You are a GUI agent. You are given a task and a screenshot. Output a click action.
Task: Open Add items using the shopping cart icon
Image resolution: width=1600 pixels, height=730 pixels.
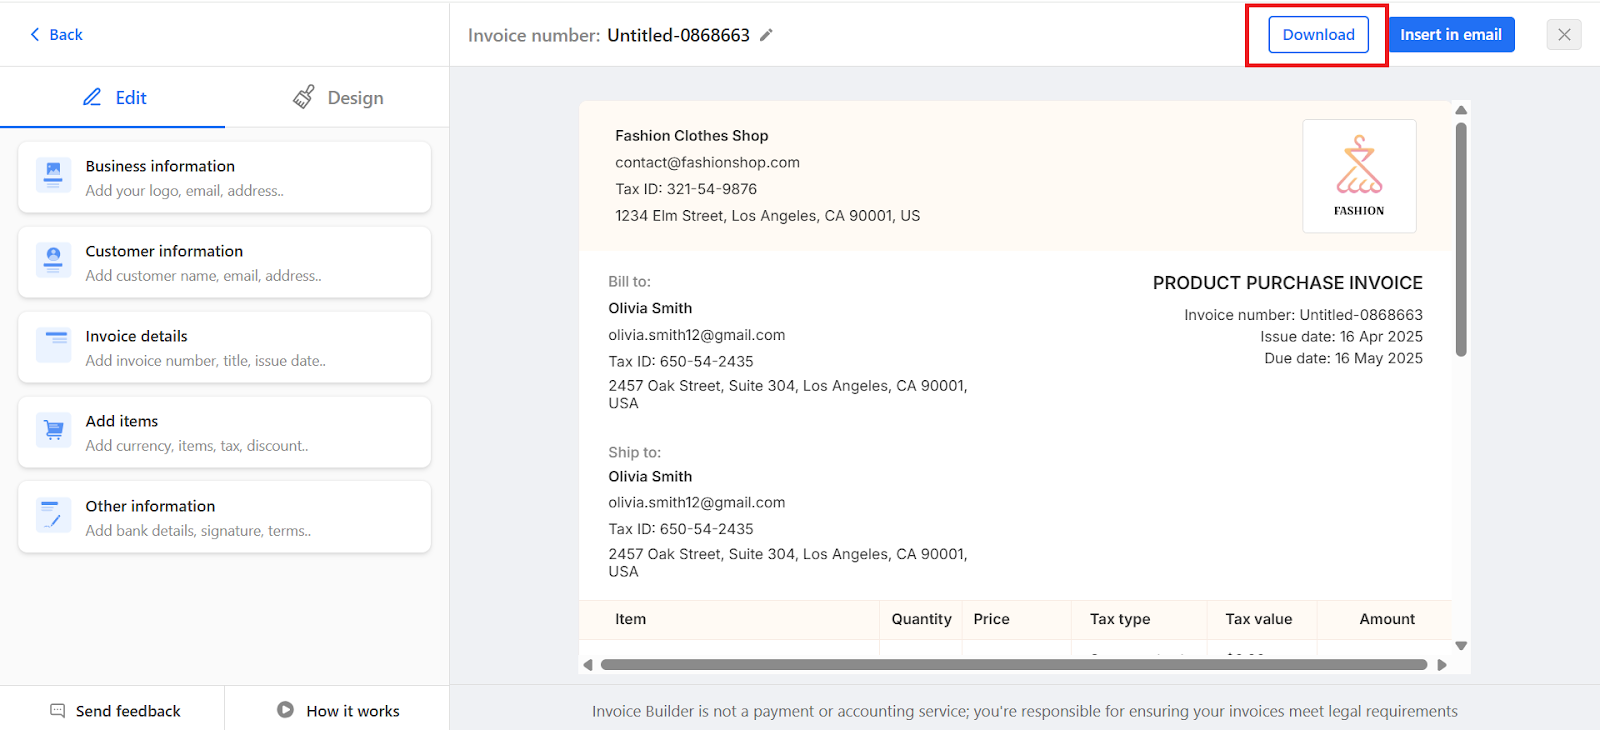[52, 430]
